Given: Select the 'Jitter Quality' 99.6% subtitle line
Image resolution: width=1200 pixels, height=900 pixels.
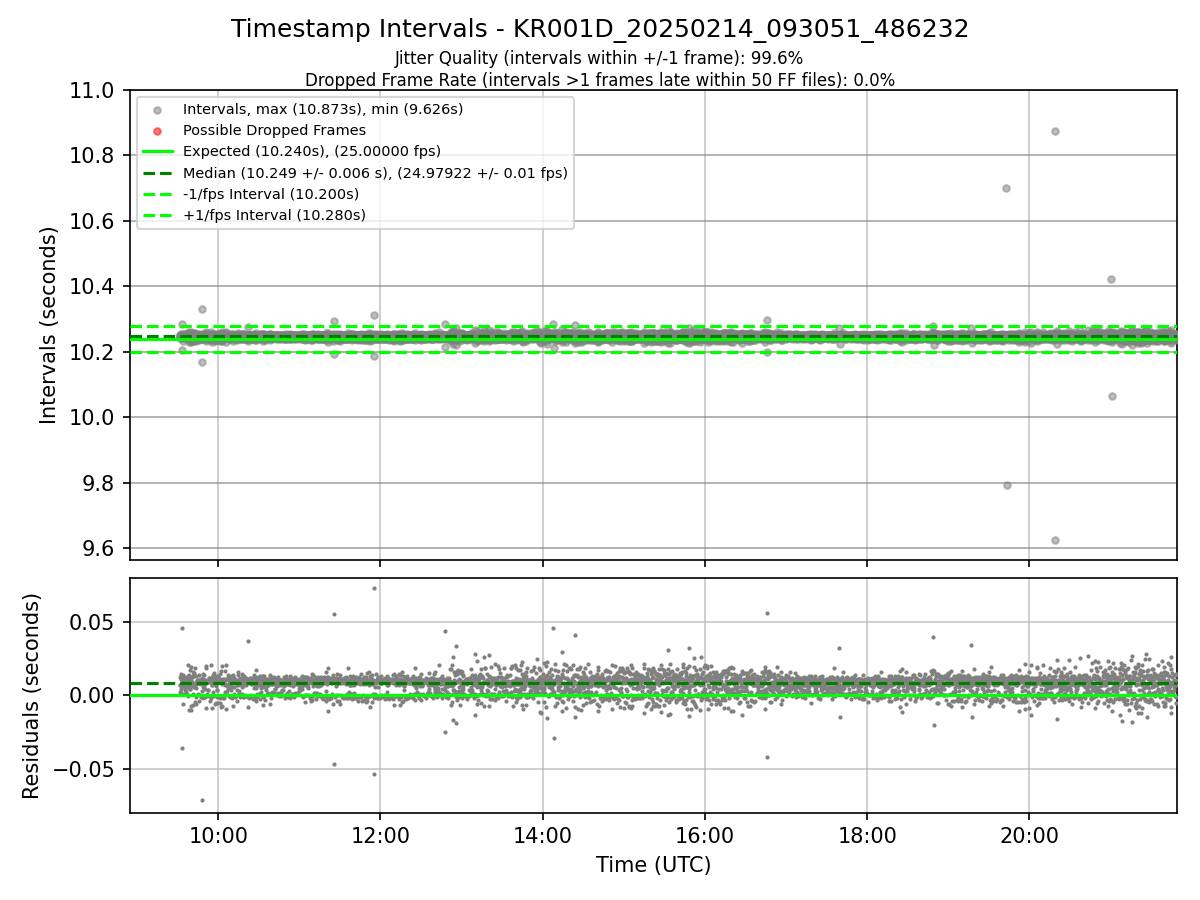Looking at the screenshot, I should pos(599,58).
